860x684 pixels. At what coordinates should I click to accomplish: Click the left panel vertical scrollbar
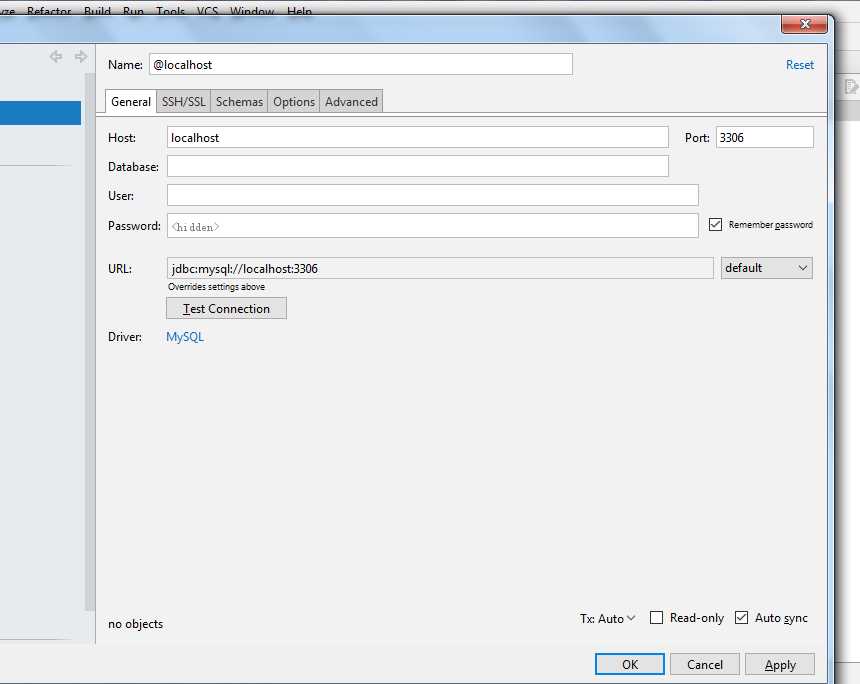[89, 342]
